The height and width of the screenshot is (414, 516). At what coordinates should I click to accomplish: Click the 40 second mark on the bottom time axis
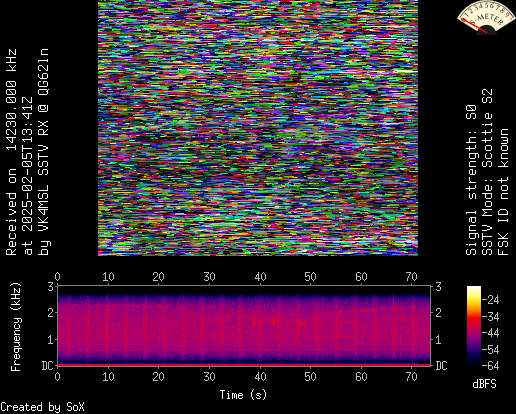coord(260,377)
